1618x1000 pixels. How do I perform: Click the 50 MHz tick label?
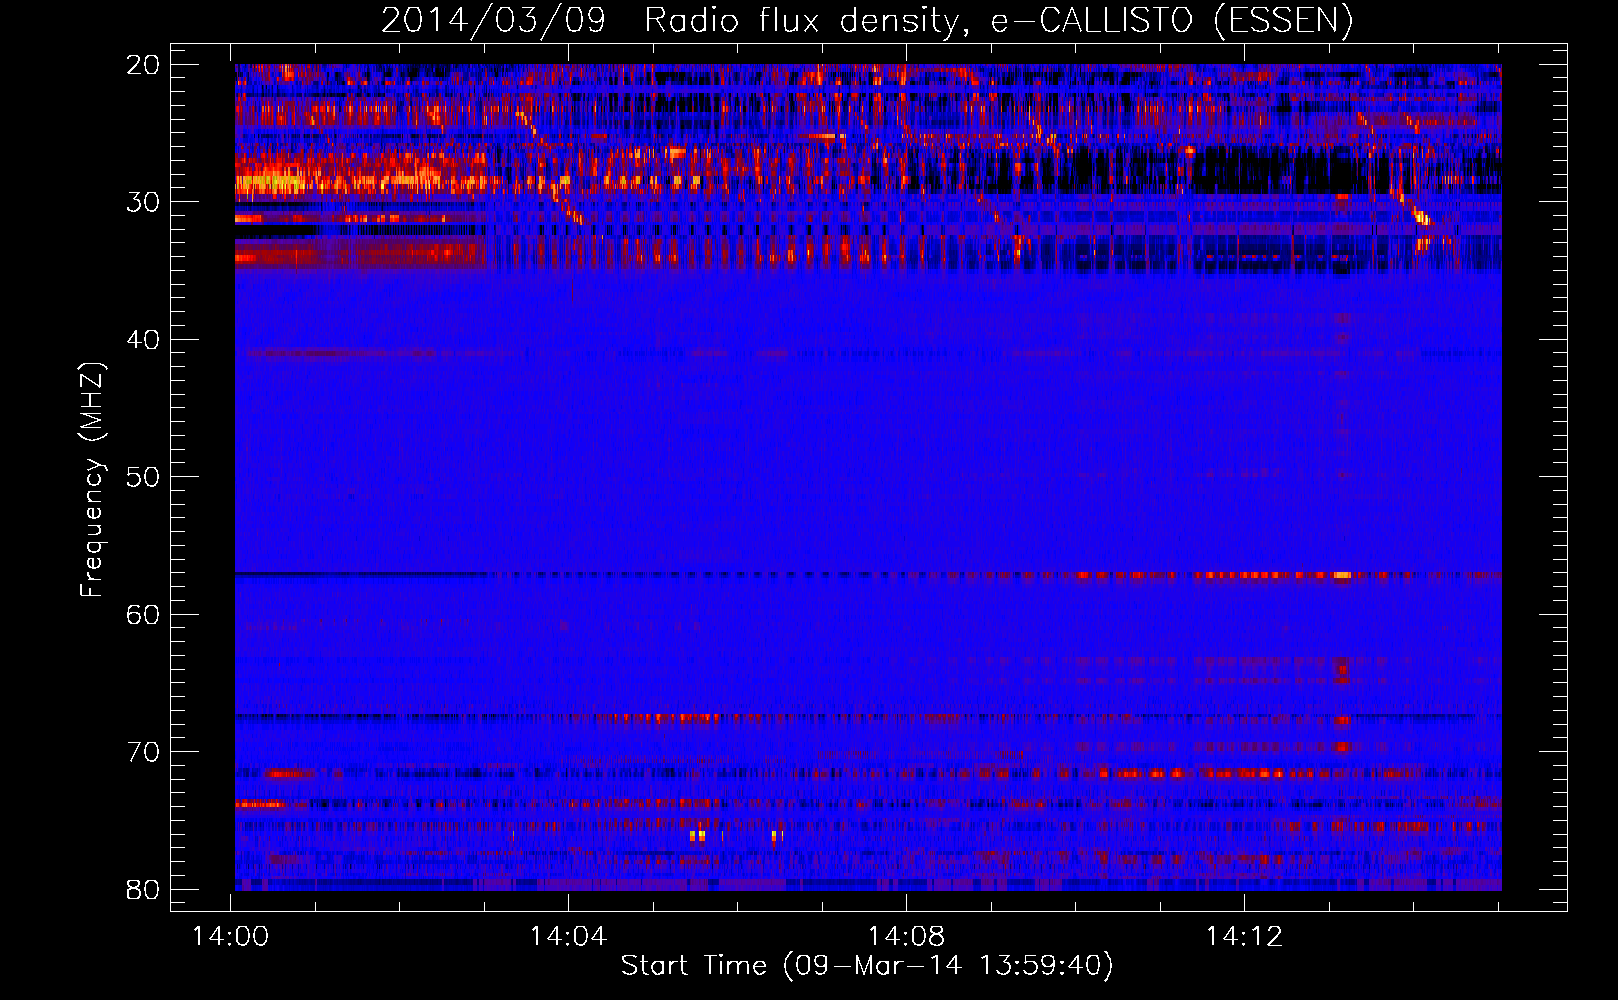(143, 477)
